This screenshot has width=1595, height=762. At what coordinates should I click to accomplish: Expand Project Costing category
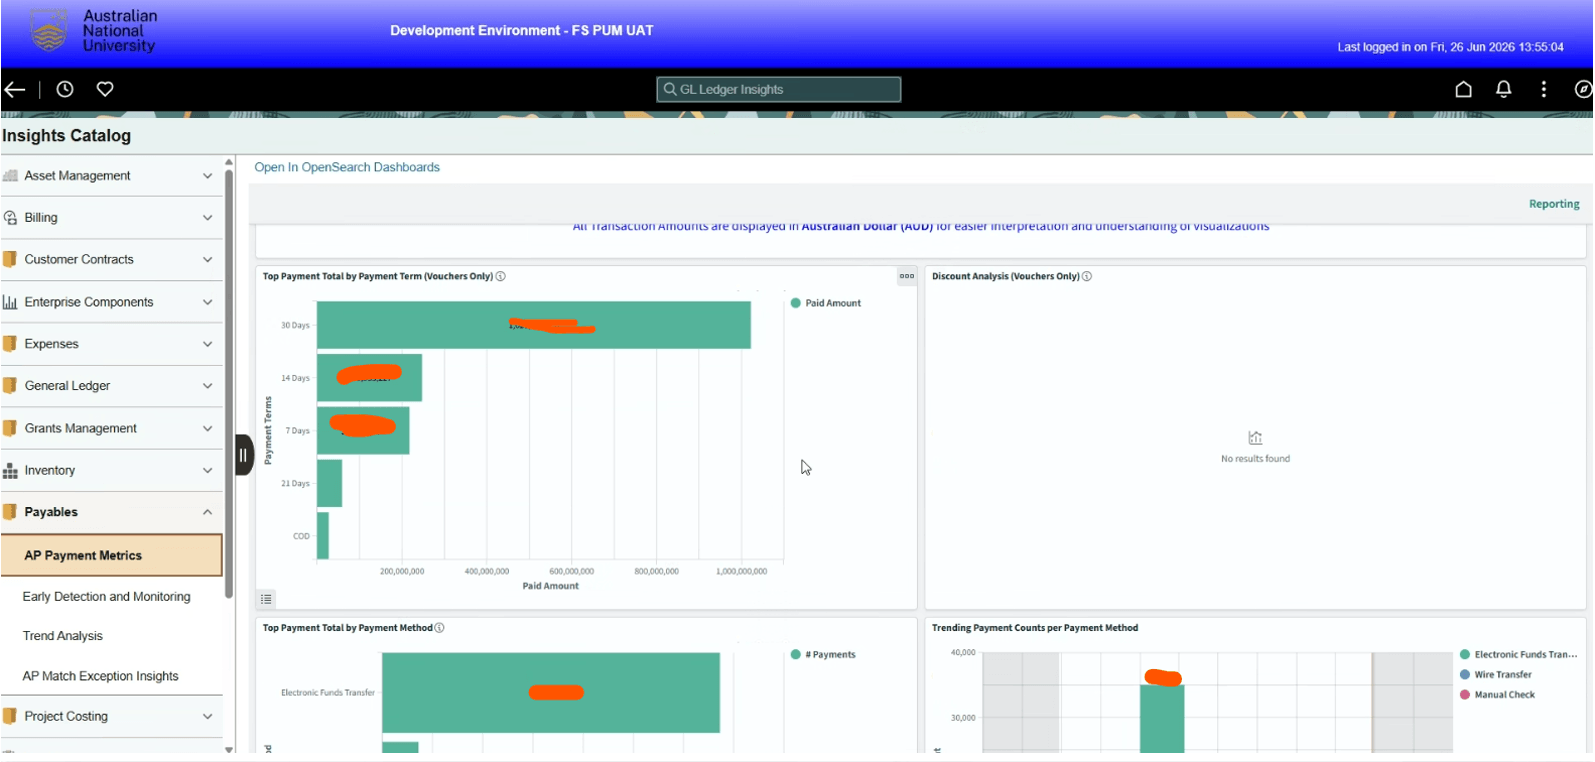(x=208, y=716)
